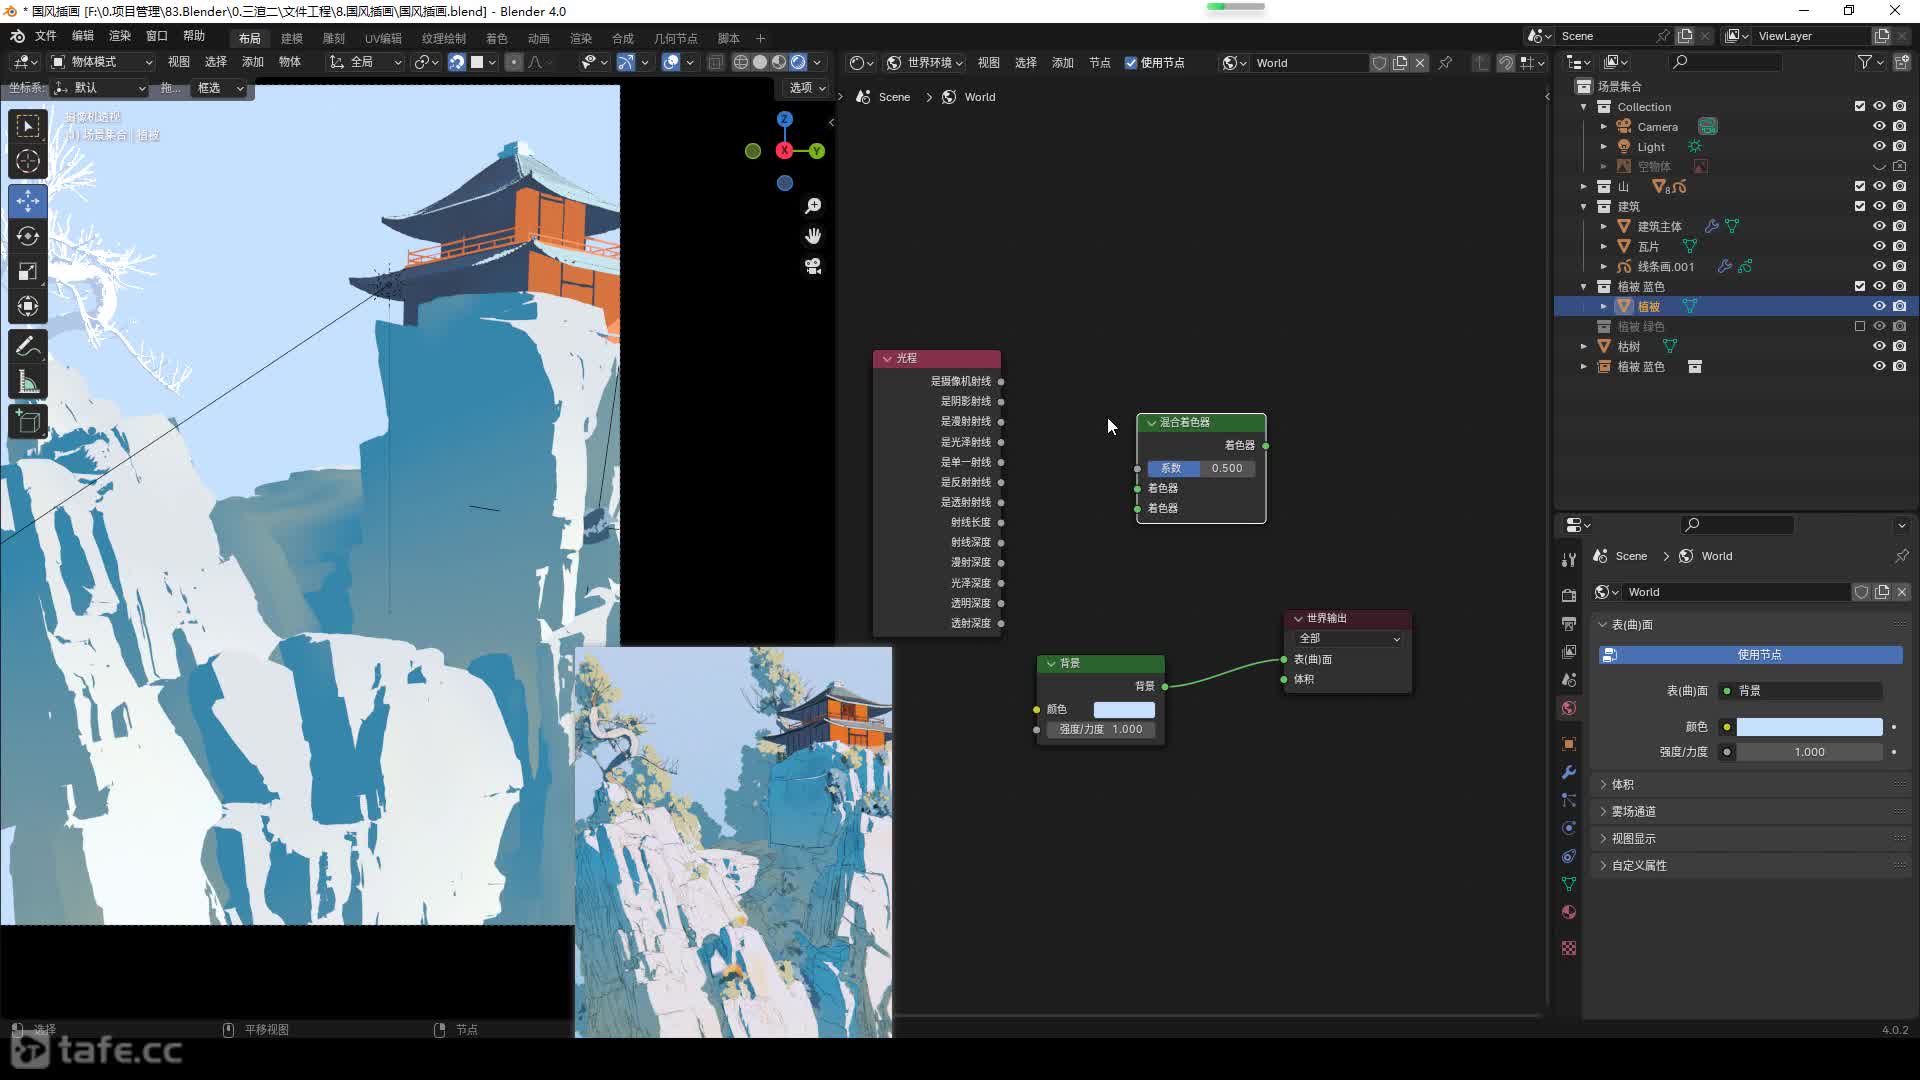Switch to the 几何节点 workspace tab
Screen dimensions: 1920x1080
pyautogui.click(x=676, y=38)
